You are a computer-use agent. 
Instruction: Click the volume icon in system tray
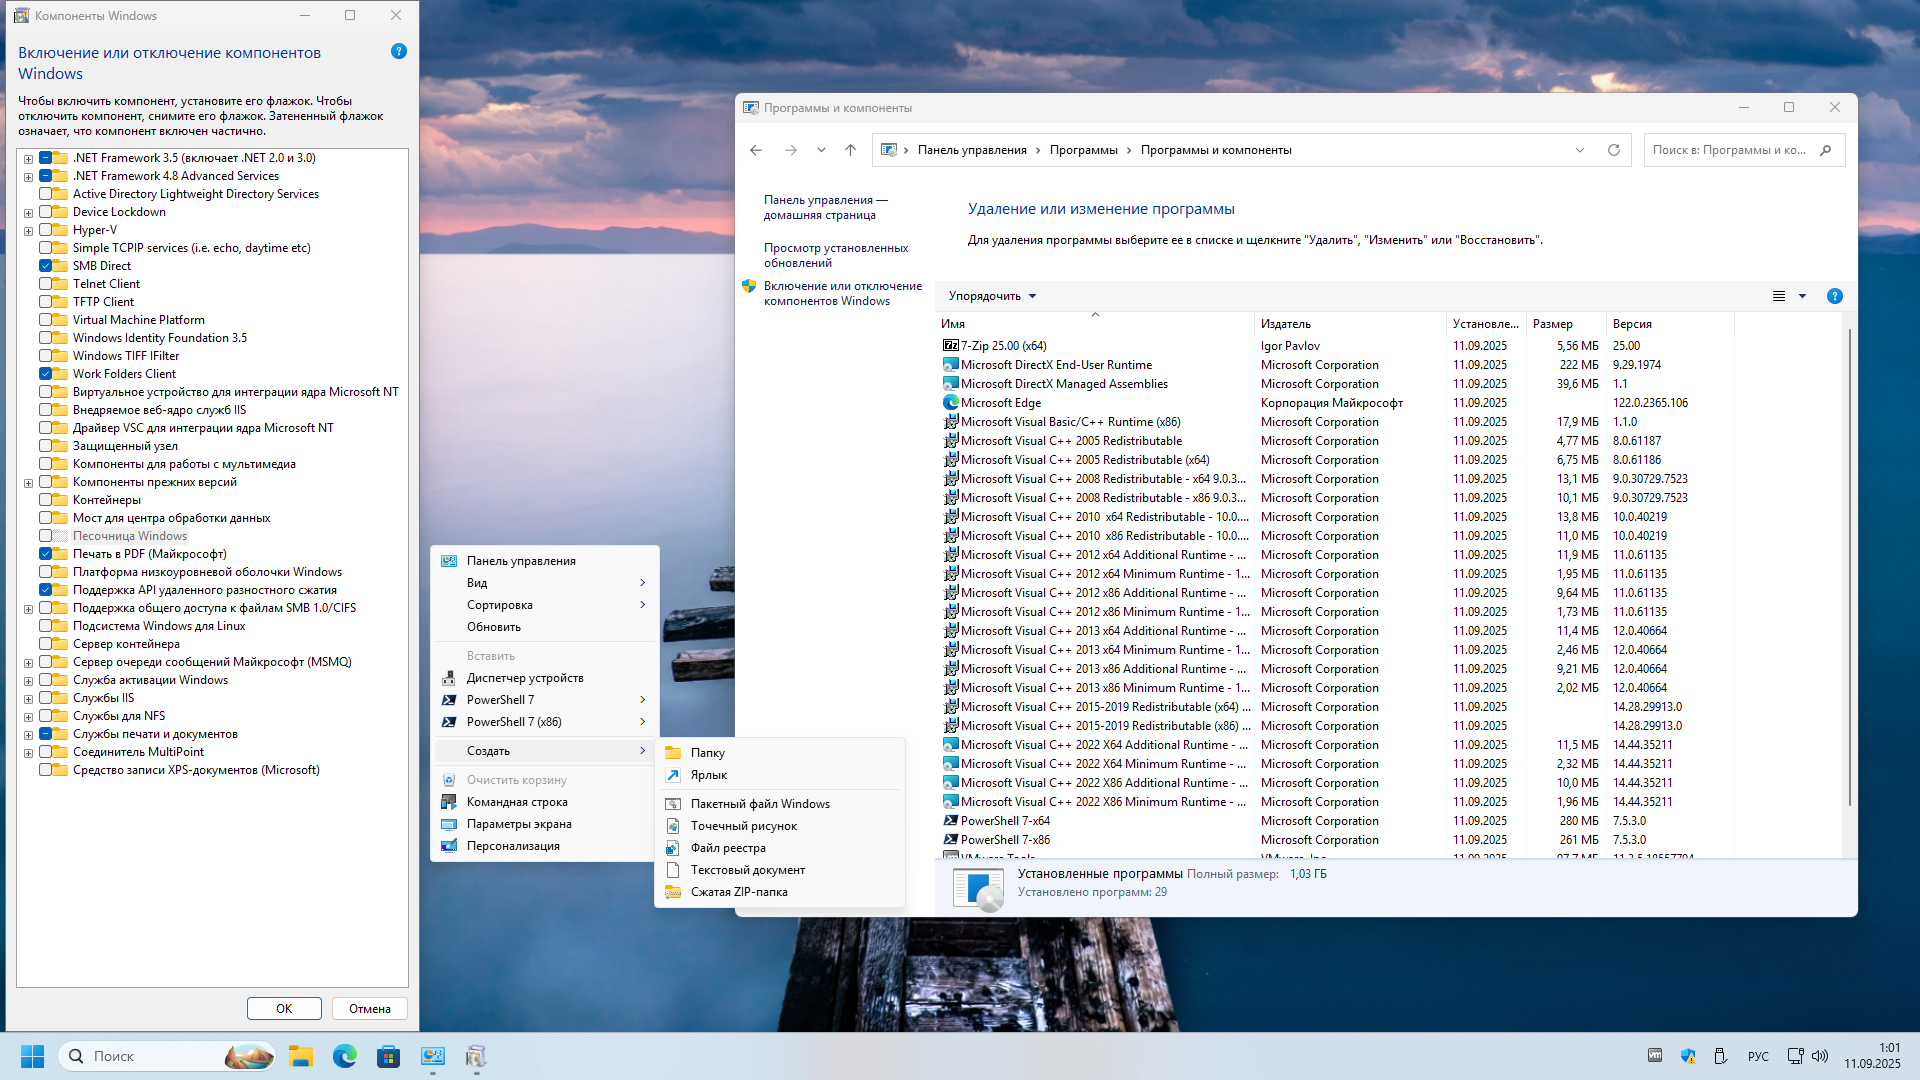coord(1820,1056)
